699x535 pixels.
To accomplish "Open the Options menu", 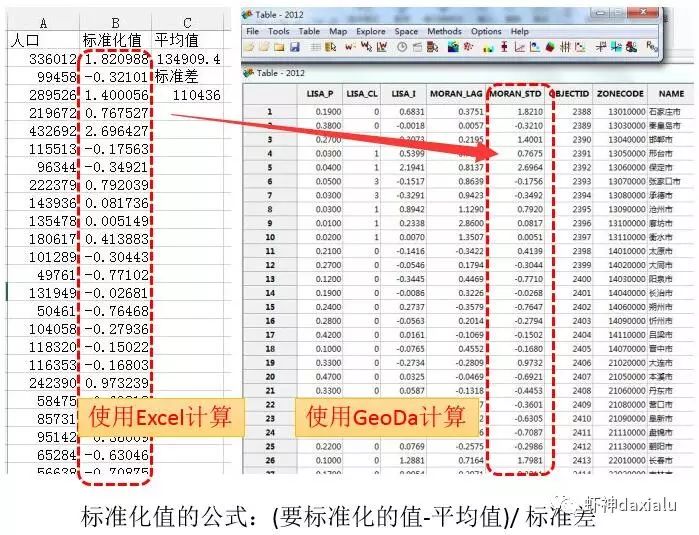I will [486, 31].
